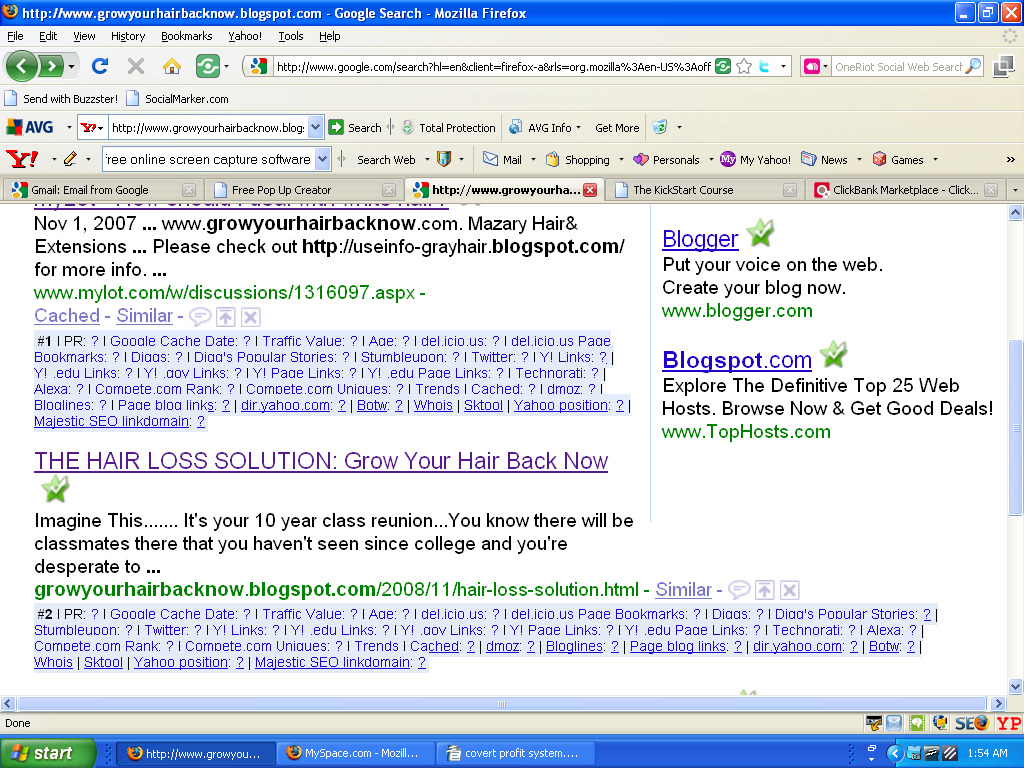Screen dimensions: 1024x768
Task: Click the SEO icon in status bar
Action: pos(970,723)
